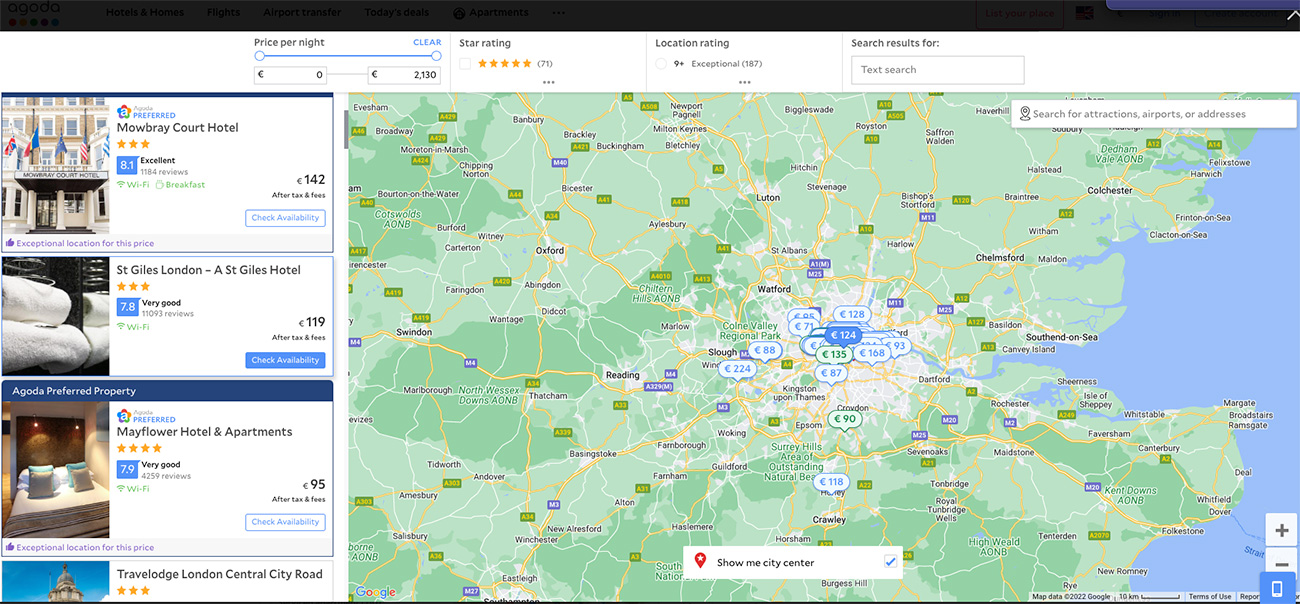Click the hotel list scrollbar
The width and height of the screenshot is (1300, 604).
click(346, 130)
